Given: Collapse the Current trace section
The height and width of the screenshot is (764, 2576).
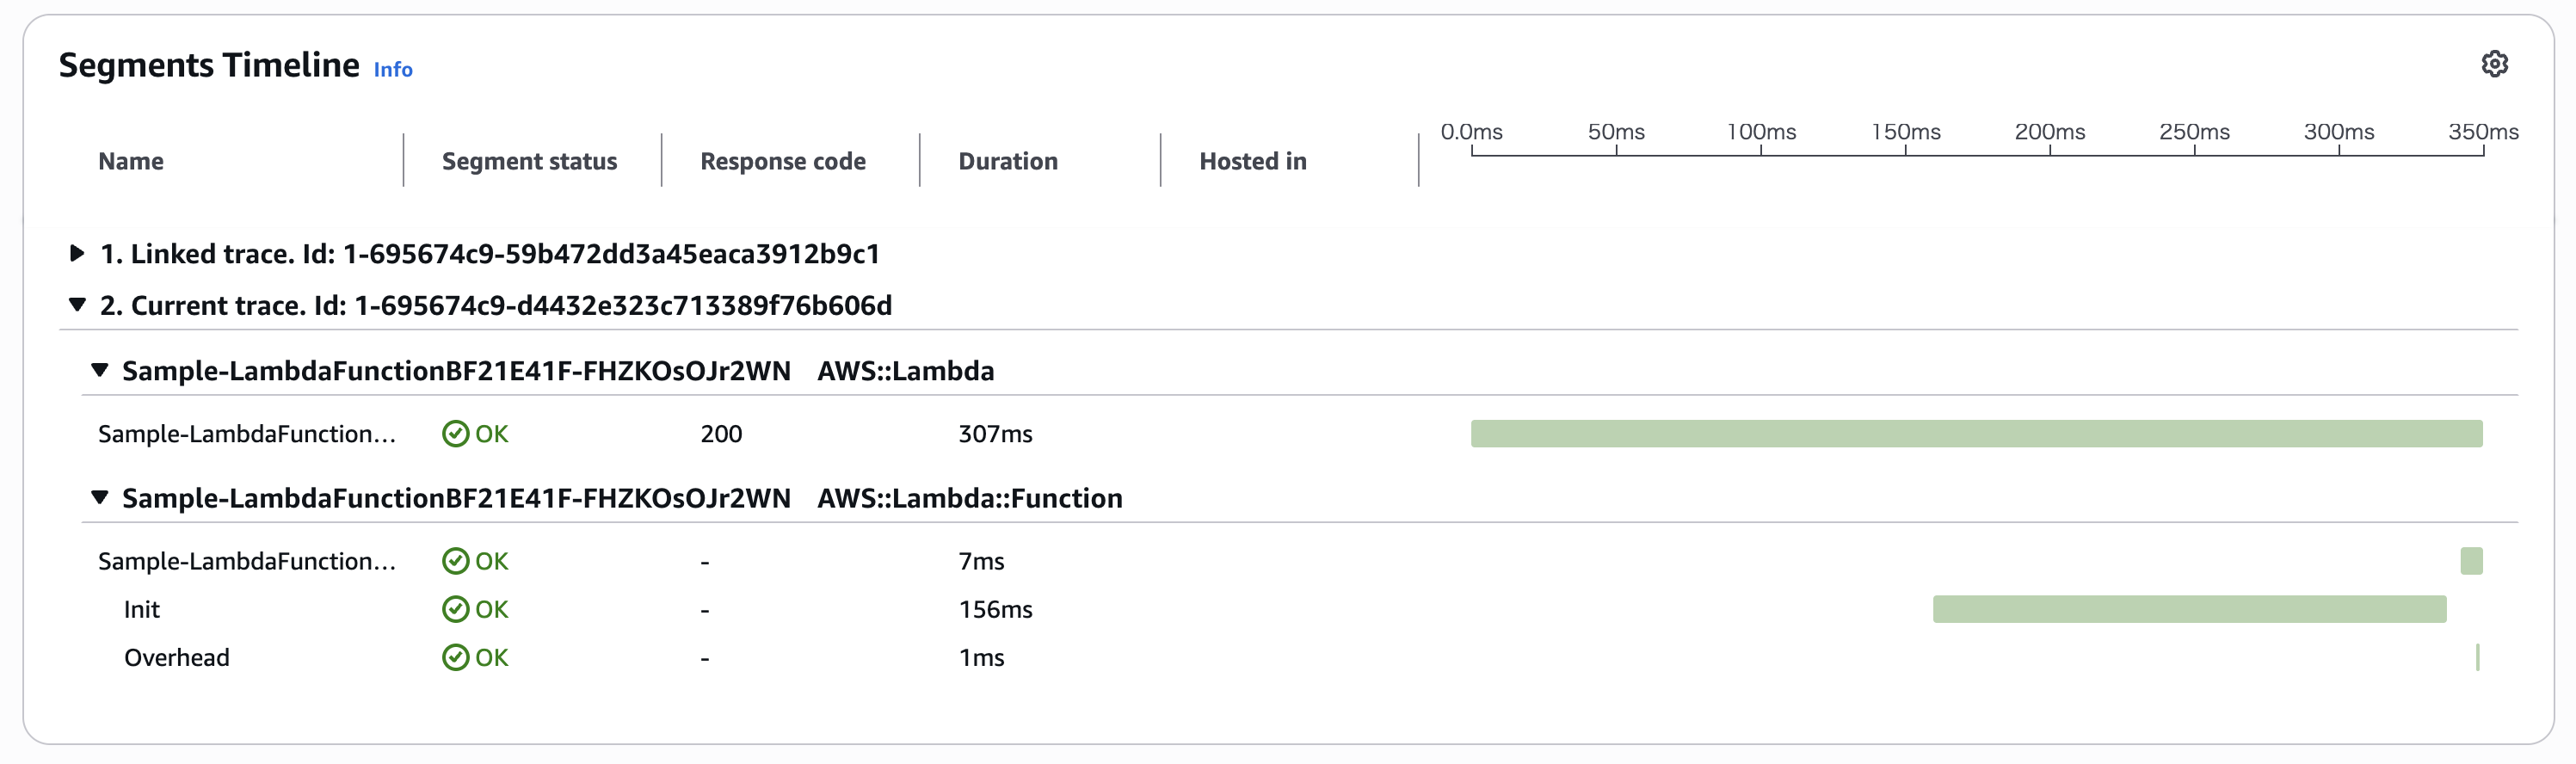Looking at the screenshot, I should click(x=76, y=305).
